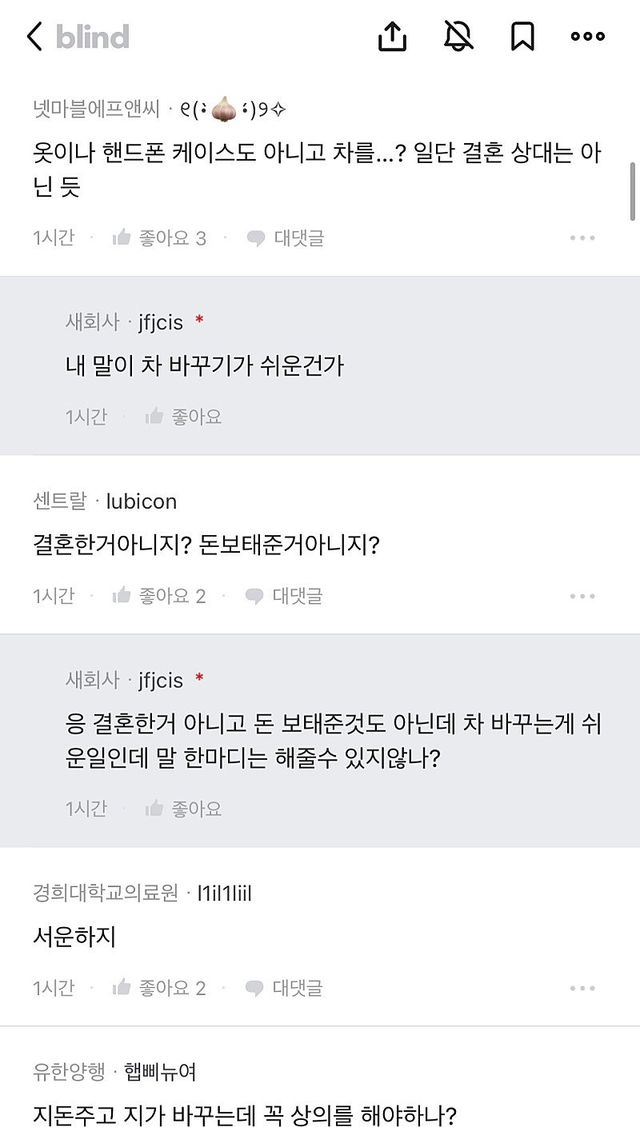640x1127 pixels.
Task: Open more options for 넷마블에프앤씨 comment
Action: [583, 238]
